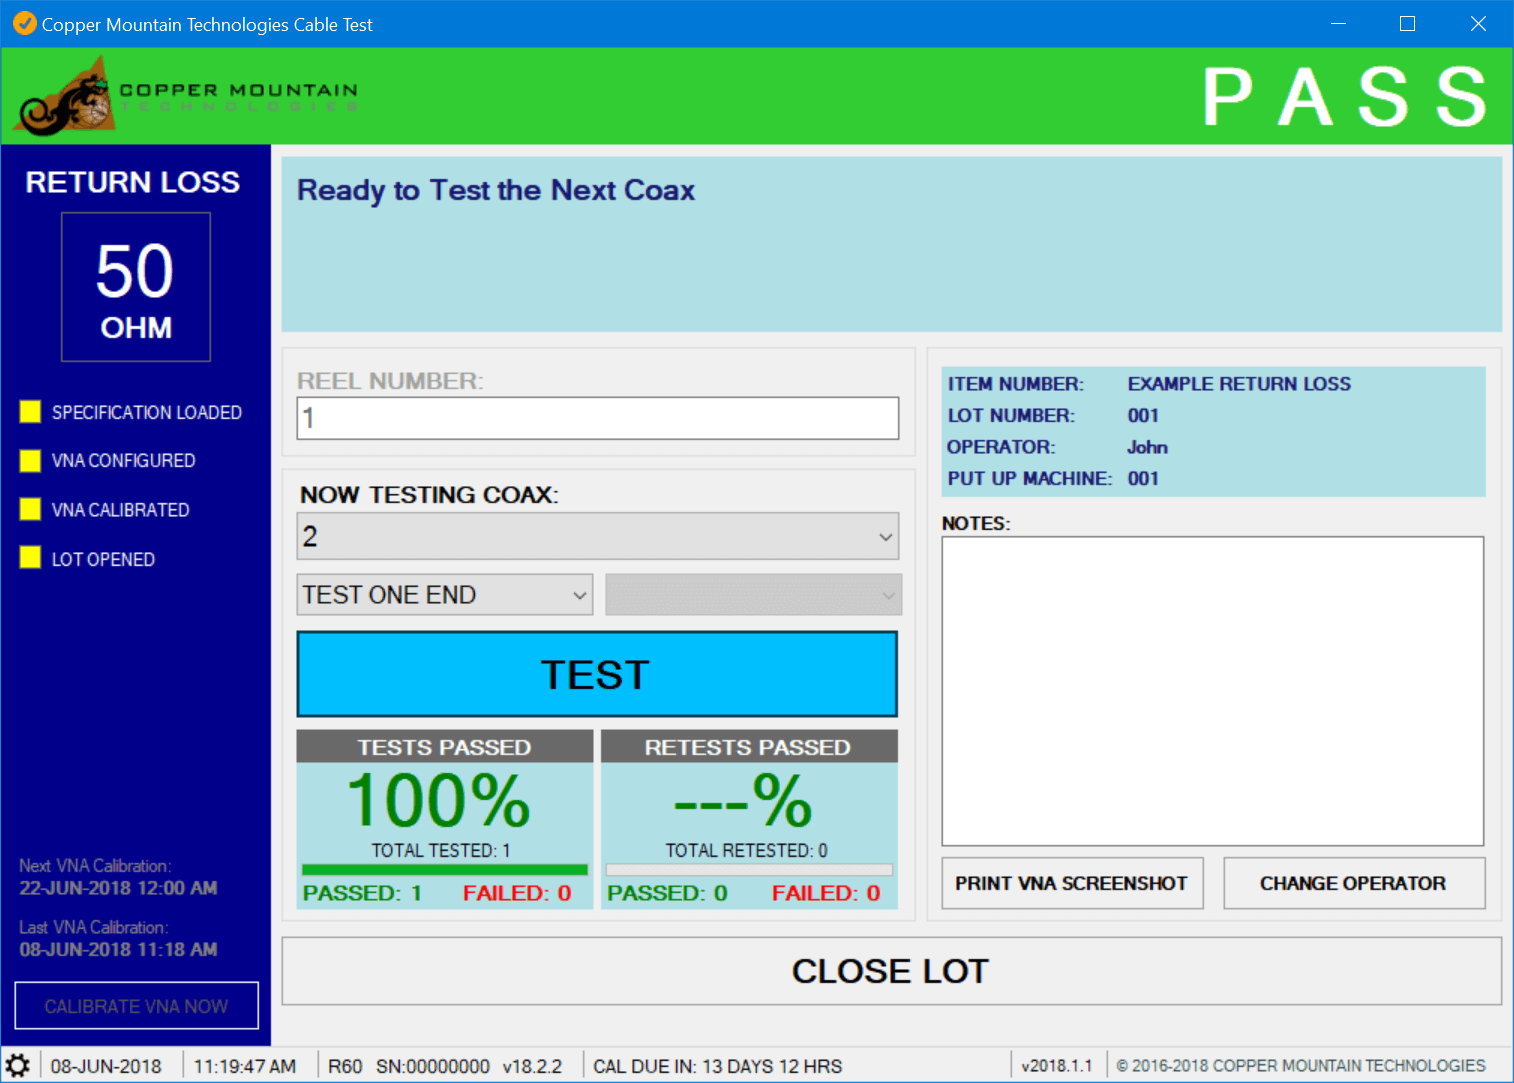
Task: Click the ---% retests passed value
Action: click(743, 801)
